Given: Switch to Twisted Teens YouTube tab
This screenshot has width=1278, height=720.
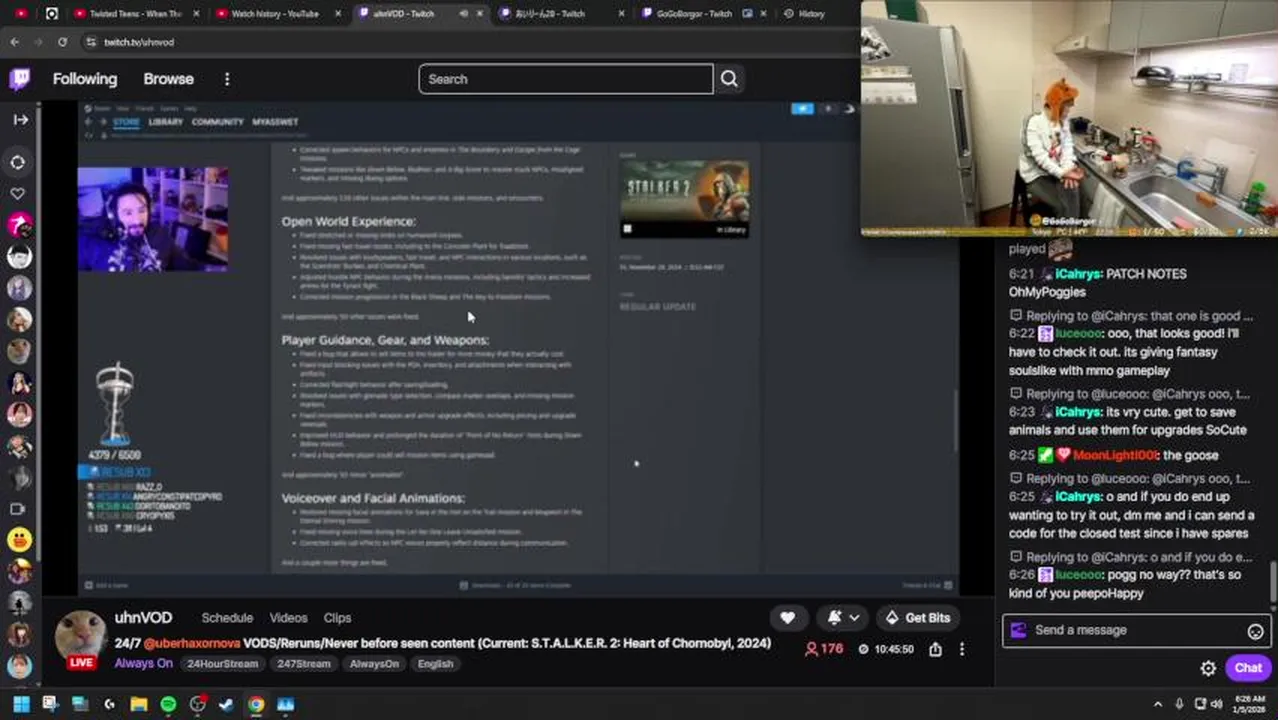Looking at the screenshot, I should click(x=136, y=14).
